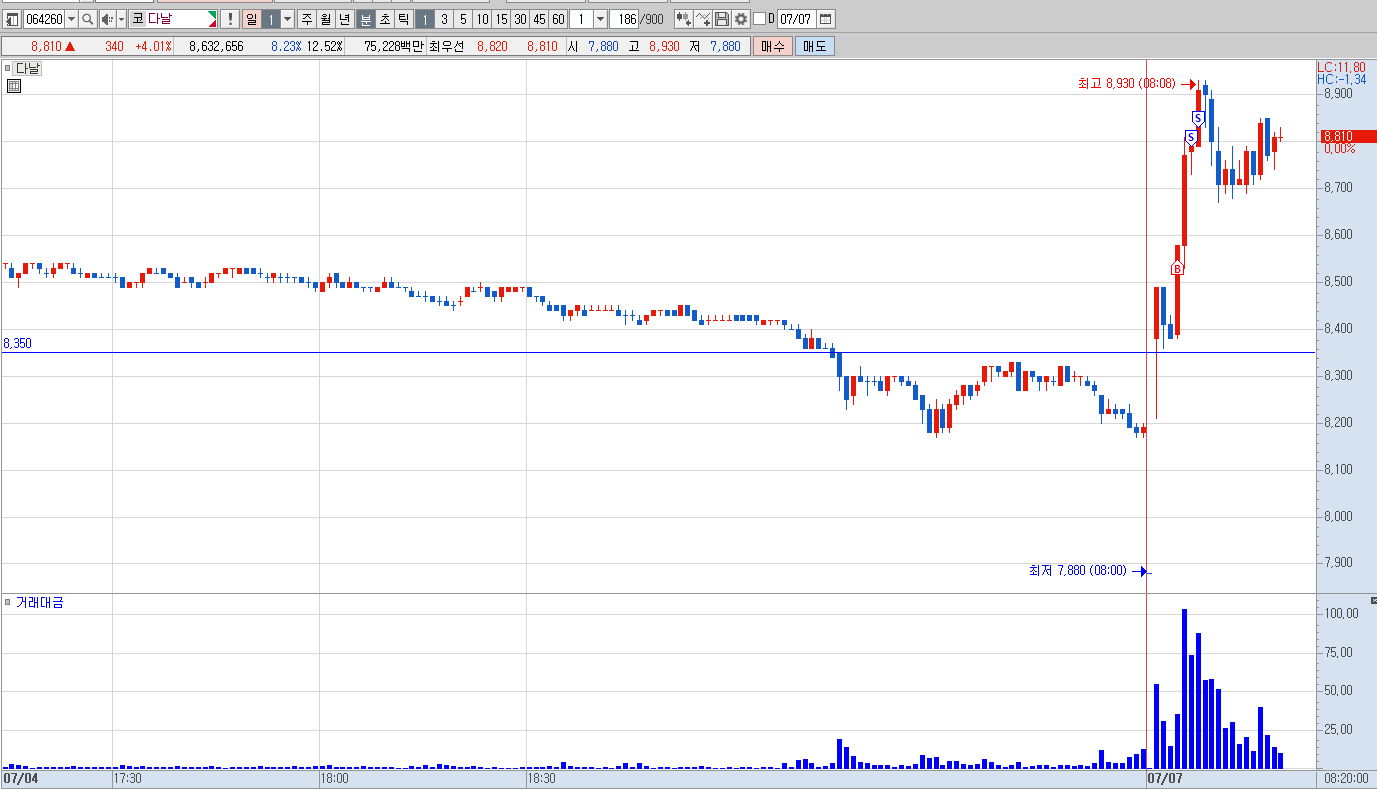
Task: Click the line chart drawing tool icon
Action: tap(703, 19)
